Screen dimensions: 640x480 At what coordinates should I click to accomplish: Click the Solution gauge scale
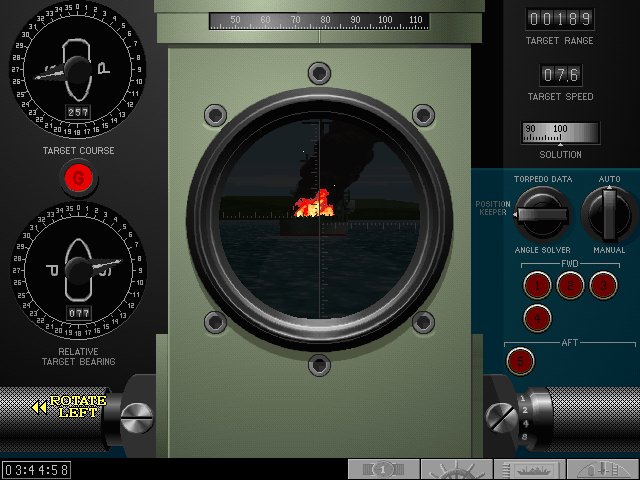pyautogui.click(x=560, y=133)
